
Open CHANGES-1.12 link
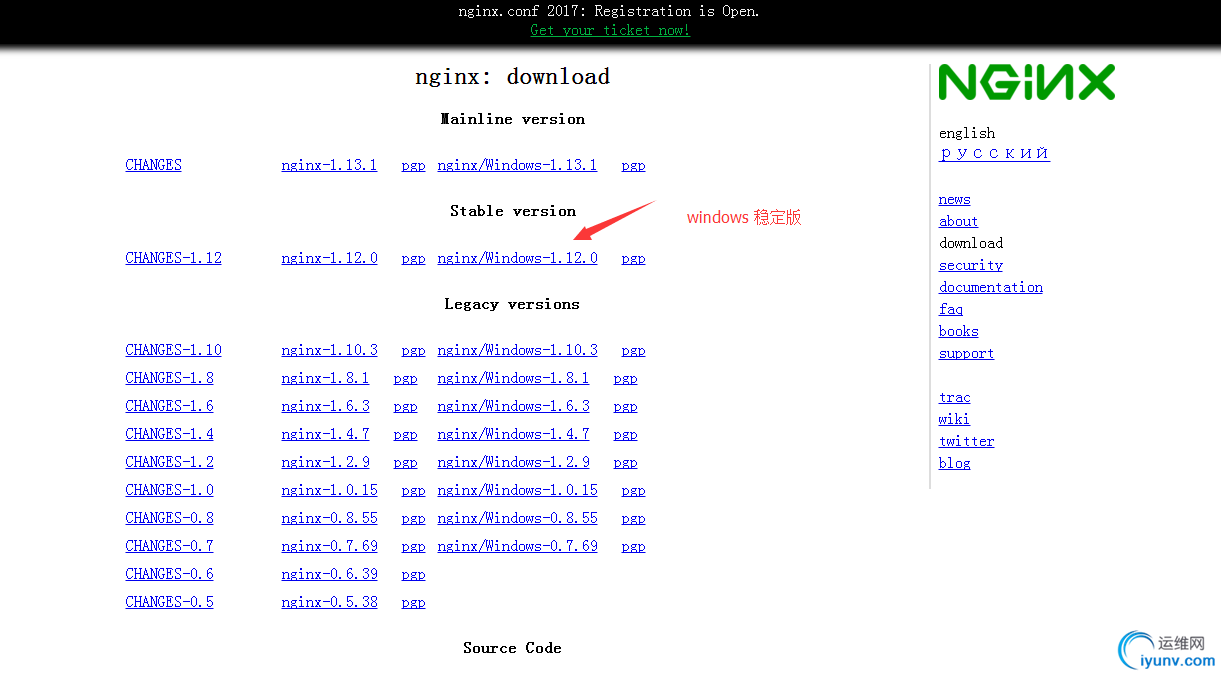(x=173, y=258)
